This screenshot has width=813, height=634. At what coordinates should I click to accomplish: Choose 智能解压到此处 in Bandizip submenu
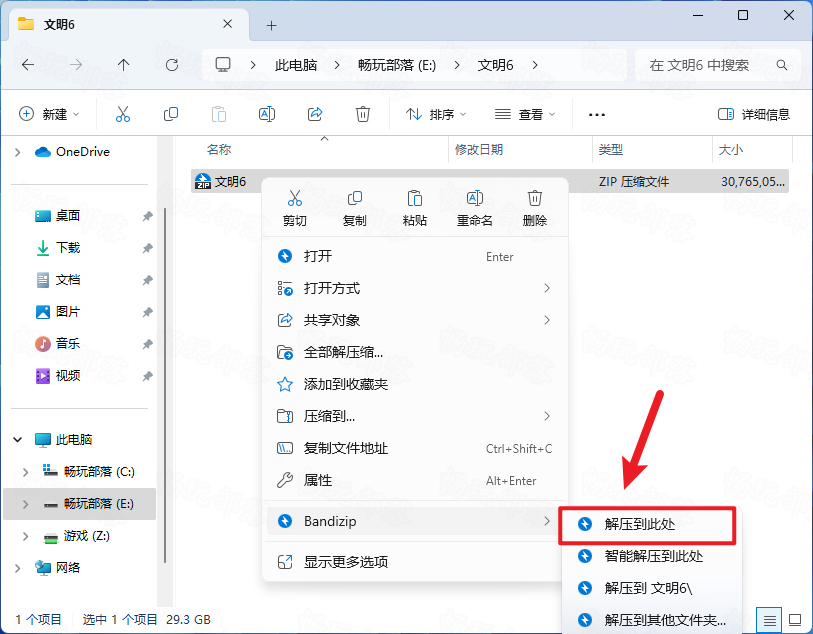652,556
